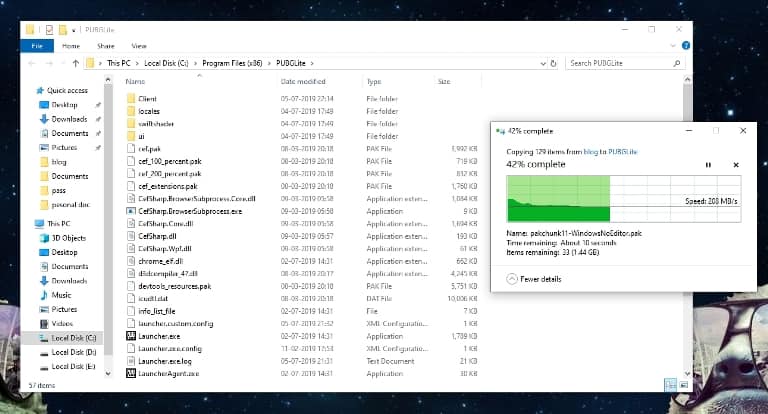The width and height of the screenshot is (768, 414).
Task: Open the Quick Access Toolbar dropdown arrow
Action: [x=74, y=28]
